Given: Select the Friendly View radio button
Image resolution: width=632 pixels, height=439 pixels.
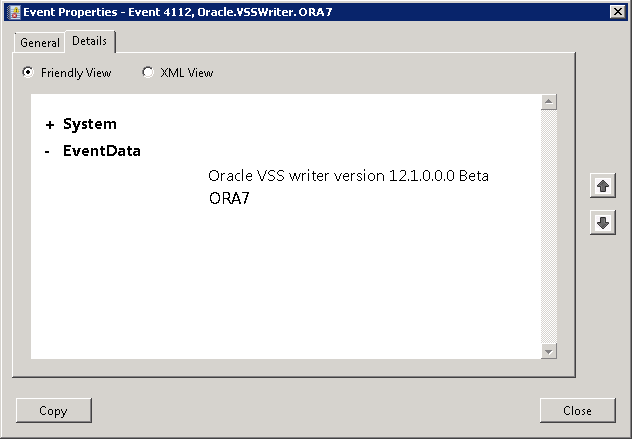Looking at the screenshot, I should click(x=28, y=73).
